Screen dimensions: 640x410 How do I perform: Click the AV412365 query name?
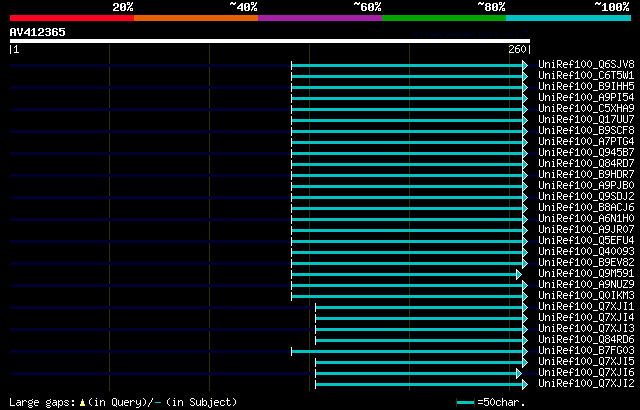coord(38,32)
